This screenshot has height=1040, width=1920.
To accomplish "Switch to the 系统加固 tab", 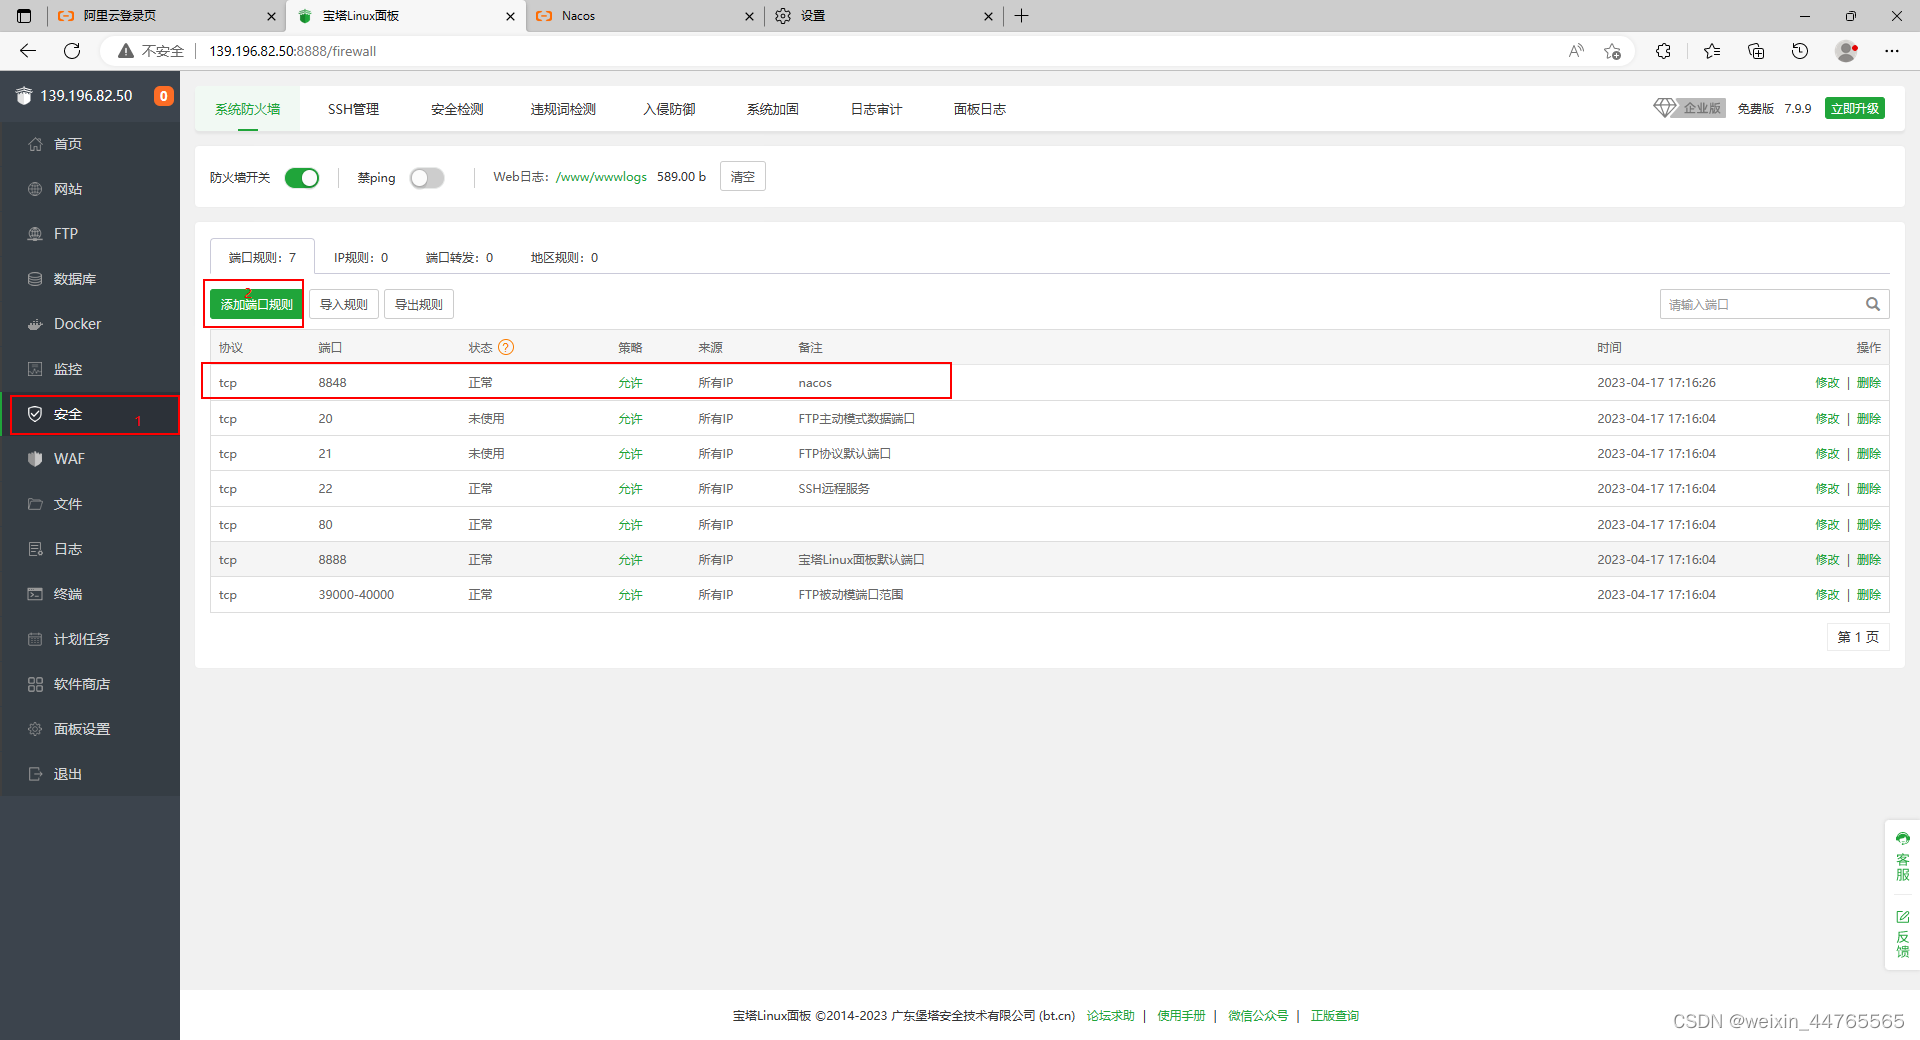I will point(773,109).
